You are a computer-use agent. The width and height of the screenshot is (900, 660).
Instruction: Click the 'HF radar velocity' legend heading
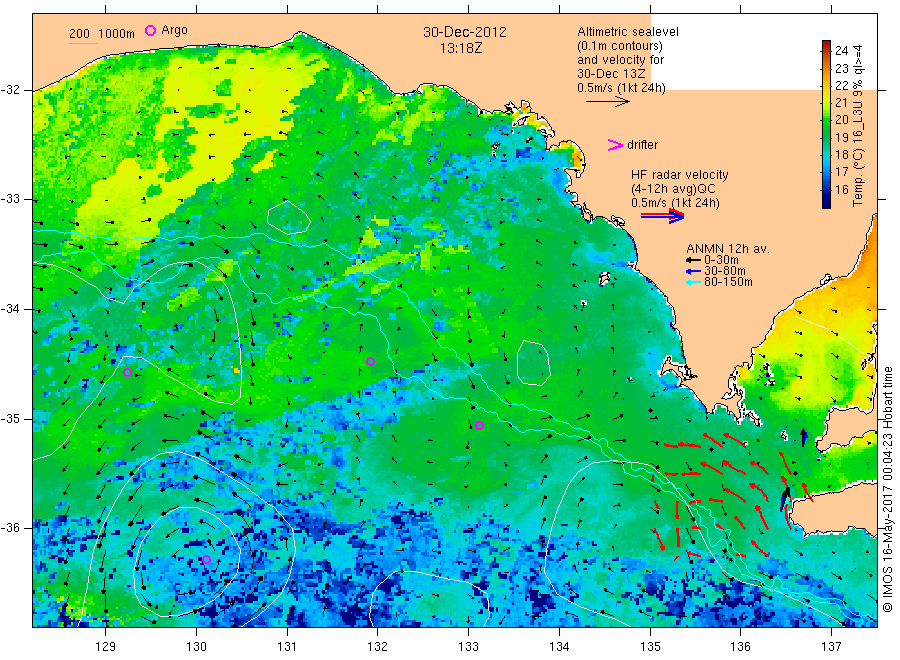pyautogui.click(x=680, y=175)
